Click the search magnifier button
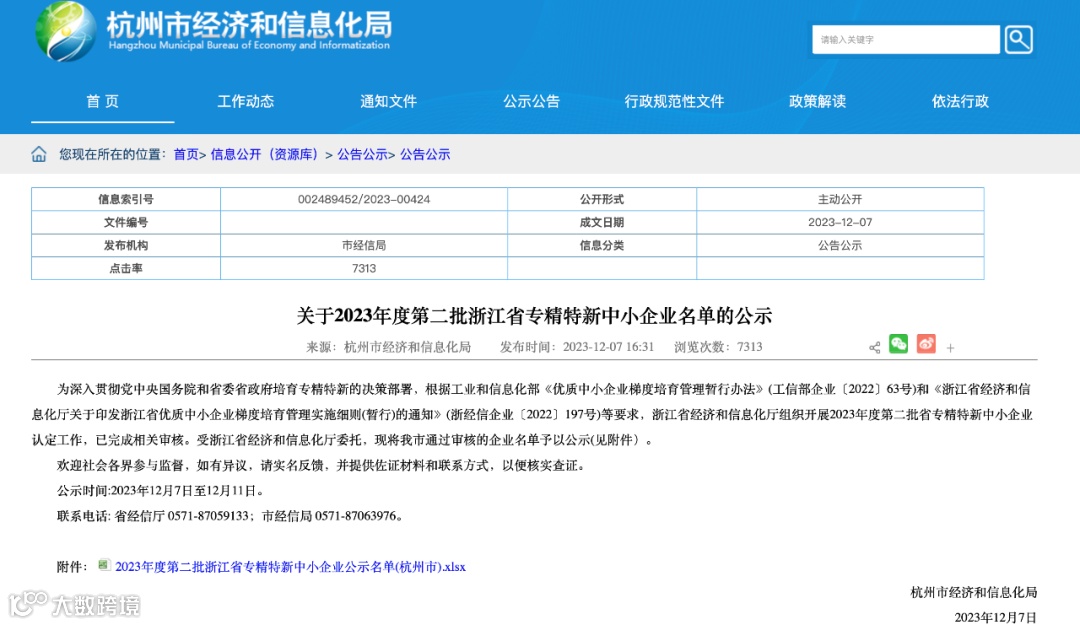 [1018, 39]
